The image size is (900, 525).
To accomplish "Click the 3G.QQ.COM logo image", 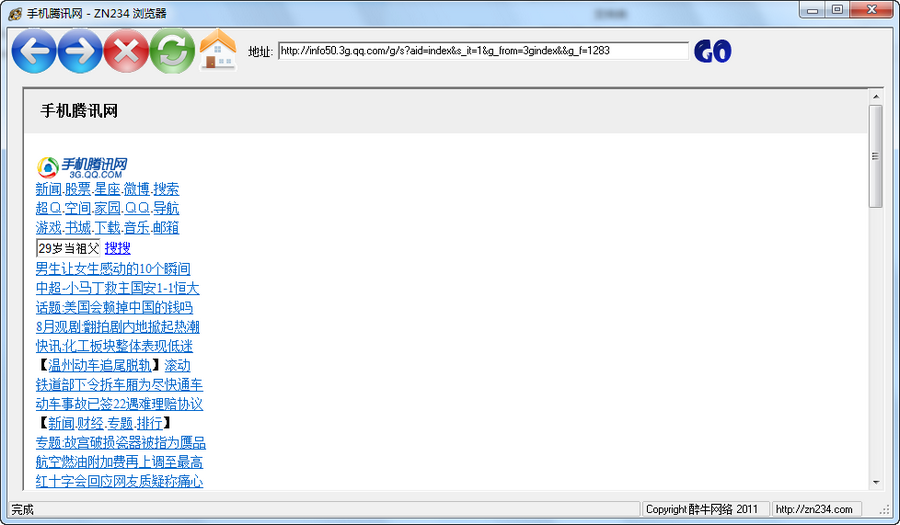I will (82, 167).
